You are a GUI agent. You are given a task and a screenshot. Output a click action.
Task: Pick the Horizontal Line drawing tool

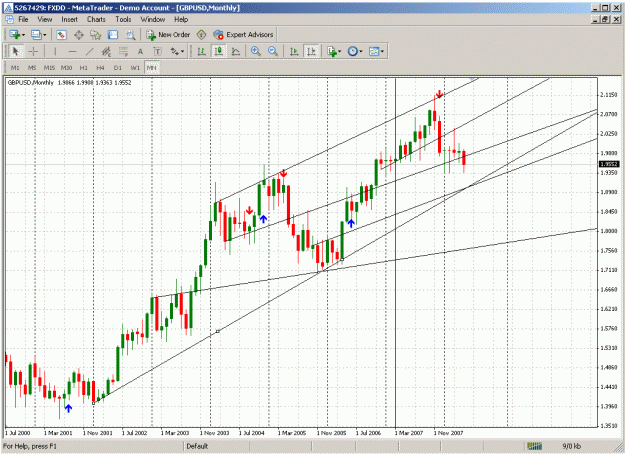pyautogui.click(x=72, y=51)
